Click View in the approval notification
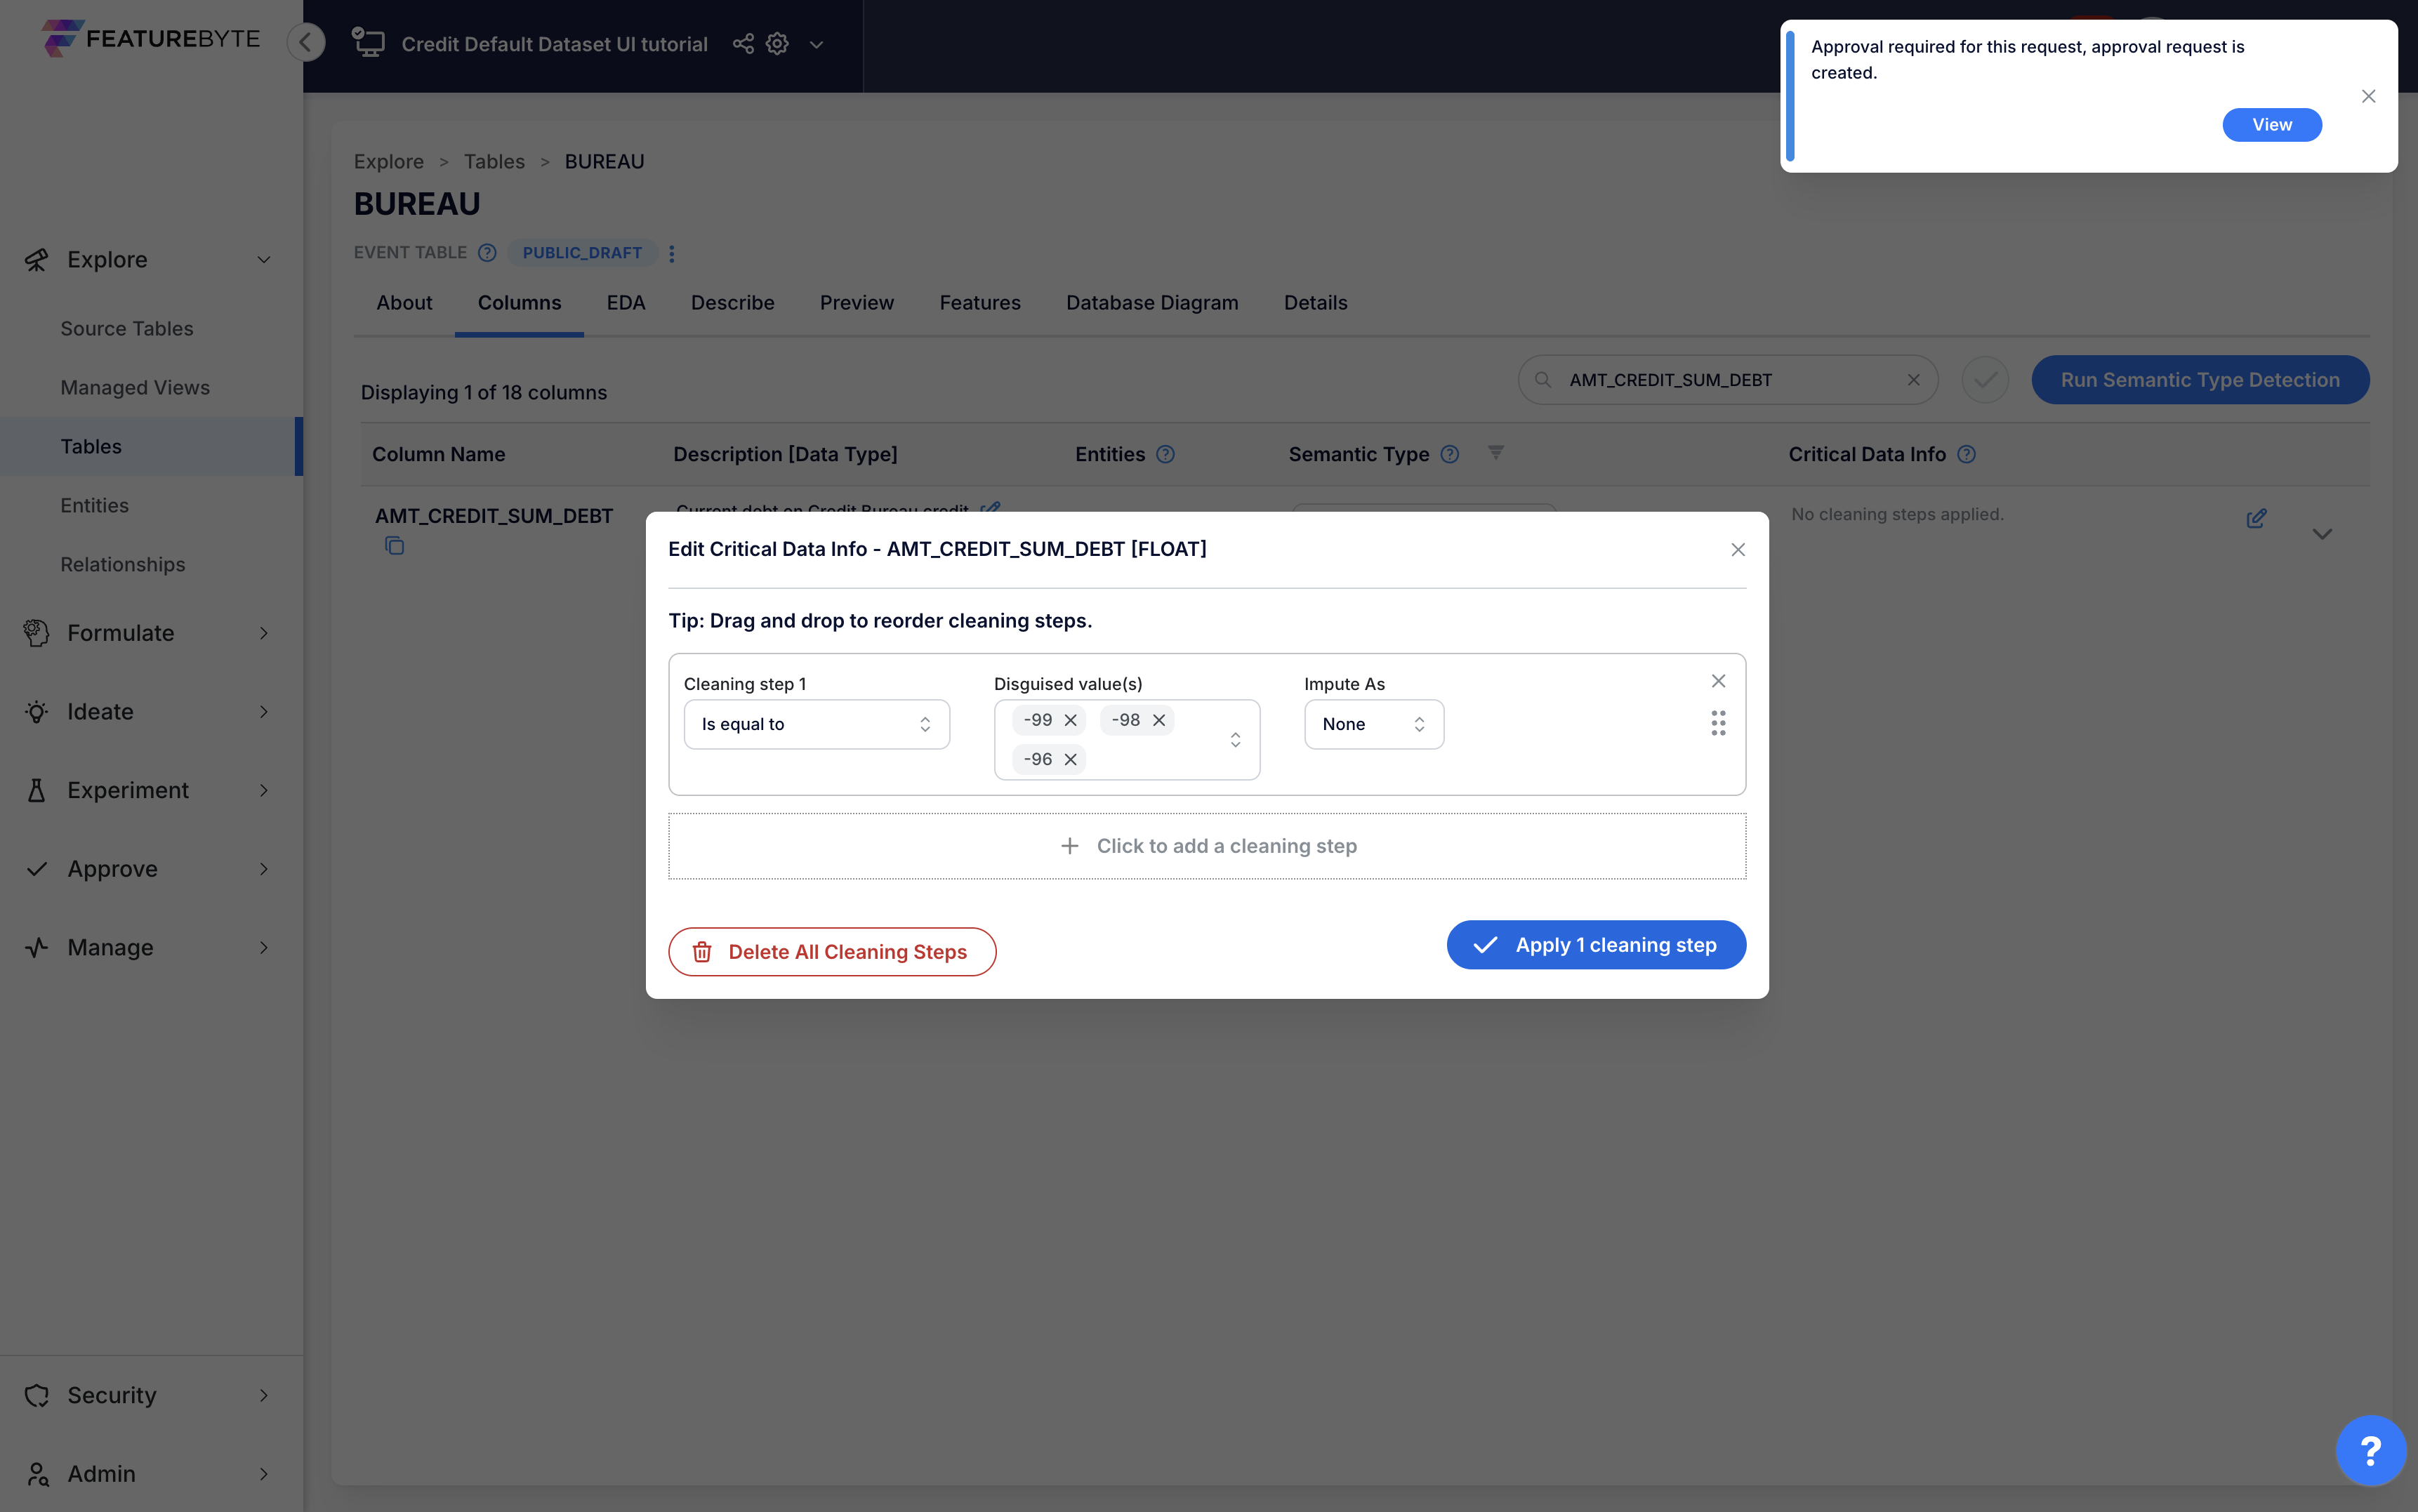 point(2271,125)
